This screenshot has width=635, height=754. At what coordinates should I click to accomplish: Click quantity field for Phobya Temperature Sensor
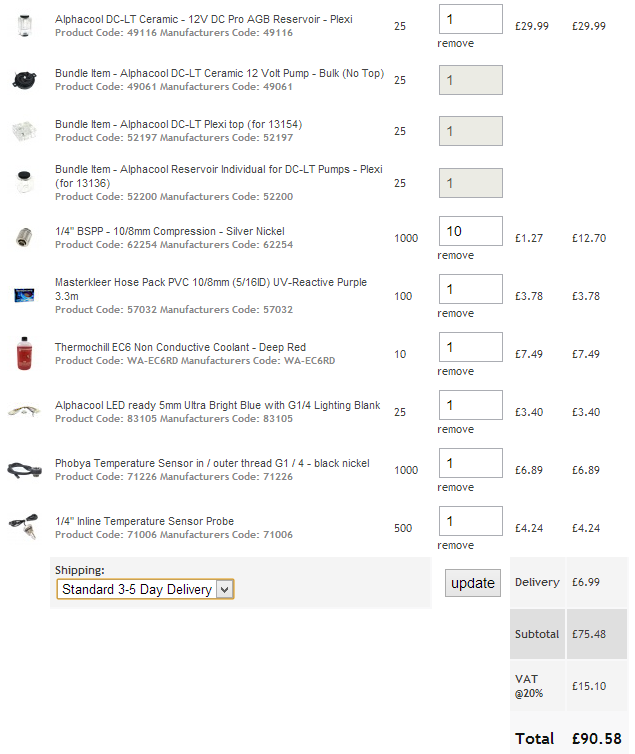pyautogui.click(x=471, y=463)
